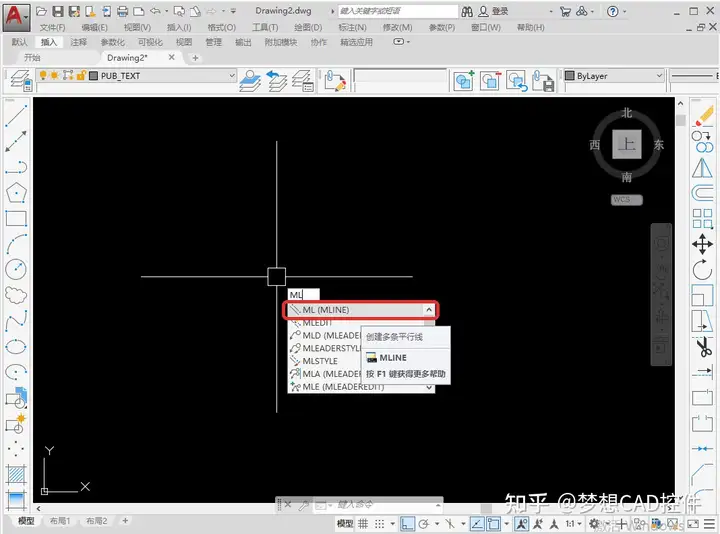The image size is (720, 534).
Task: Toggle Ortho mode in status bar
Action: 407,523
